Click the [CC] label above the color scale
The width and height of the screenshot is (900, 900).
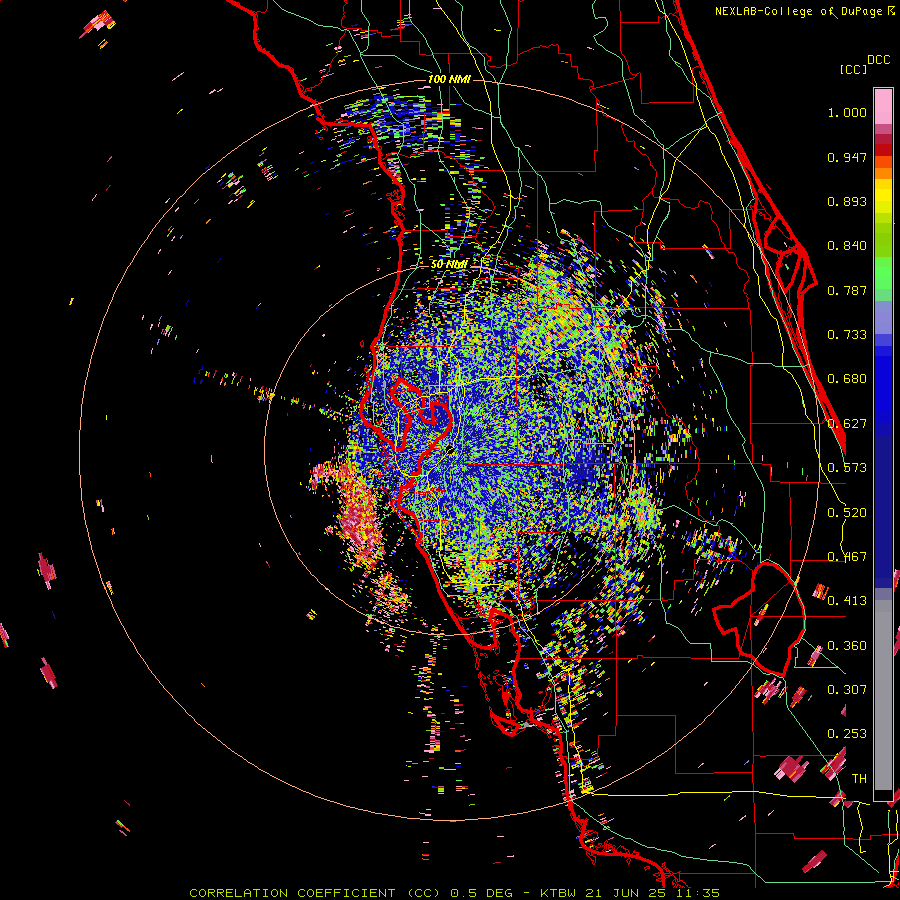[853, 69]
